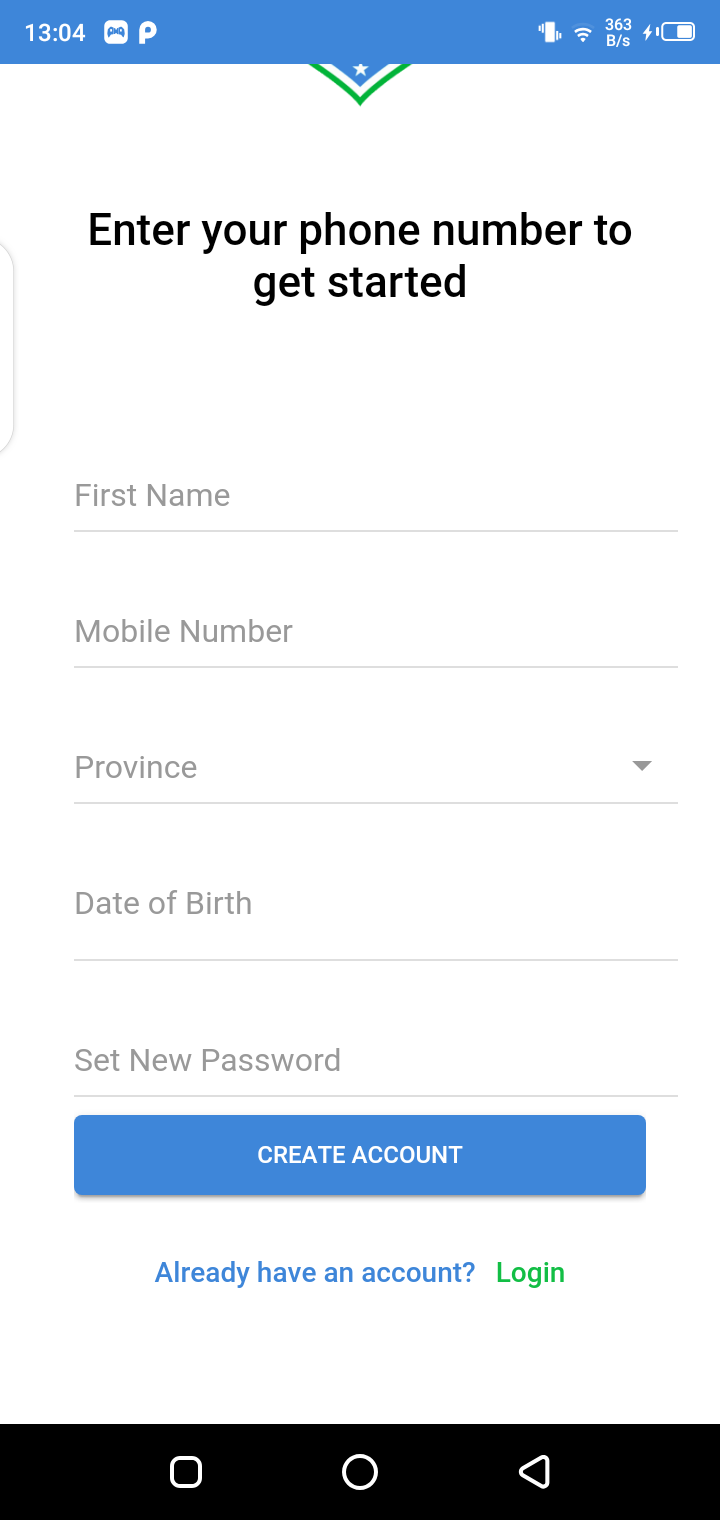
Task: Focus the First Name input field
Action: click(x=375, y=496)
